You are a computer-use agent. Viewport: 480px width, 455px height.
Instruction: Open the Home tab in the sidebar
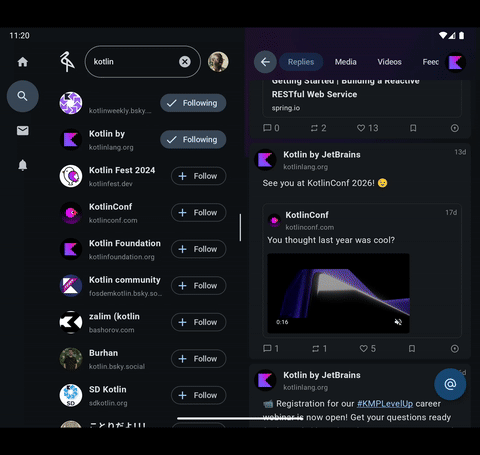click(23, 62)
